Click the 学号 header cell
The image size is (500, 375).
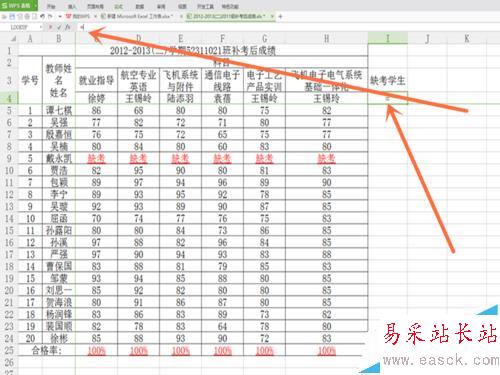click(x=30, y=80)
